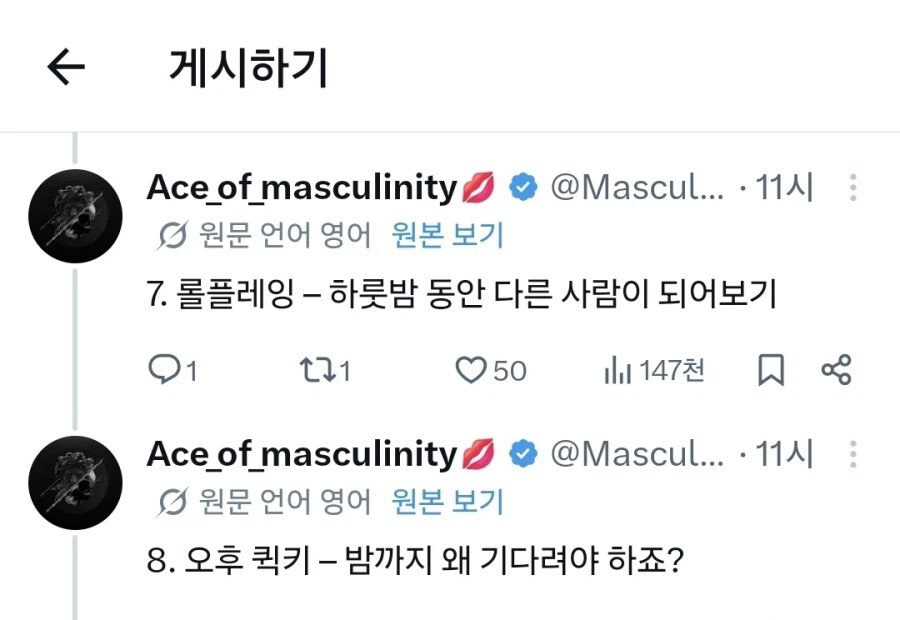Image resolution: width=900 pixels, height=620 pixels.
Task: Click verified badge on the second post
Action: [x=523, y=454]
